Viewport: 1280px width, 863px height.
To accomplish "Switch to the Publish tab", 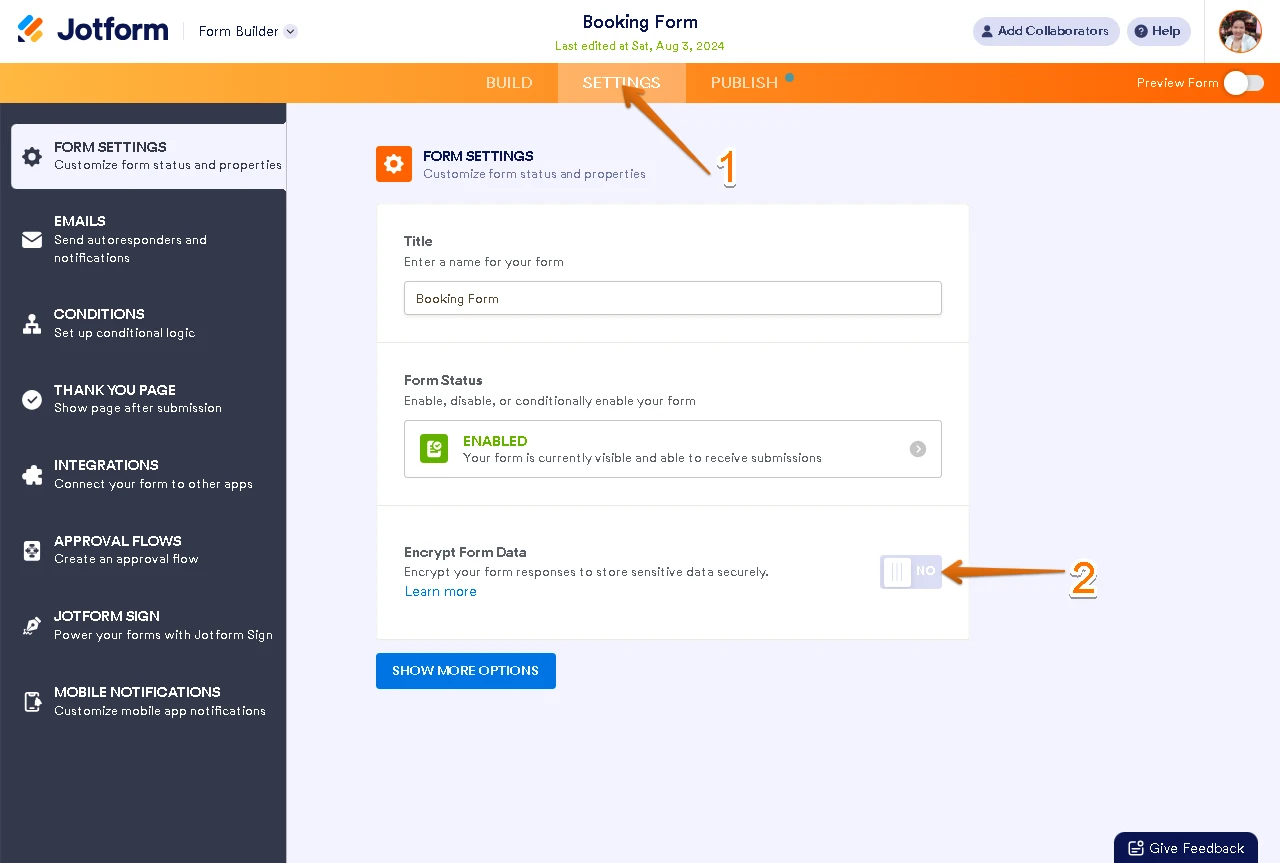I will [744, 83].
